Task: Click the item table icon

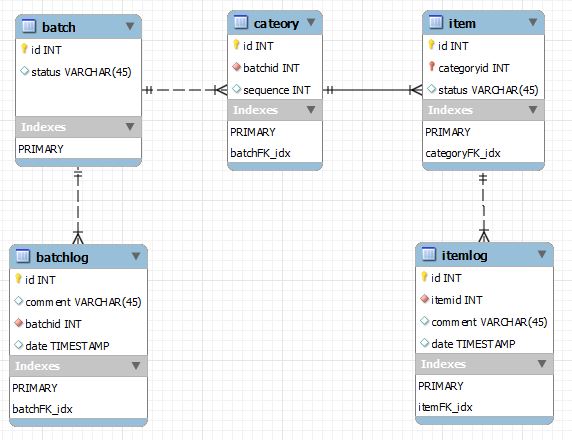Action: tap(436, 23)
